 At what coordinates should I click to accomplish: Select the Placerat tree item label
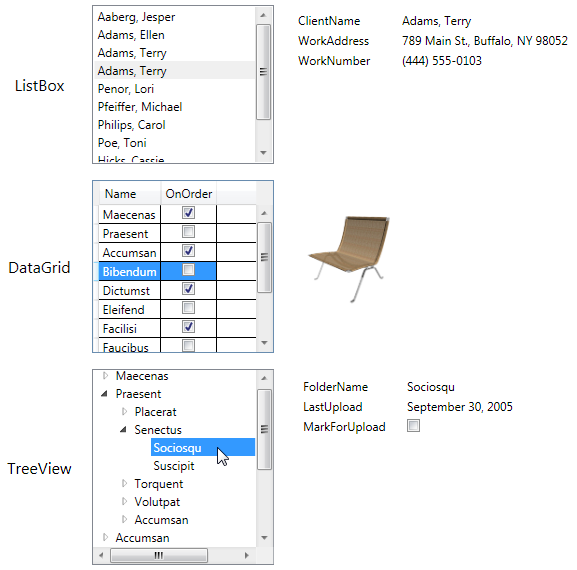point(155,412)
